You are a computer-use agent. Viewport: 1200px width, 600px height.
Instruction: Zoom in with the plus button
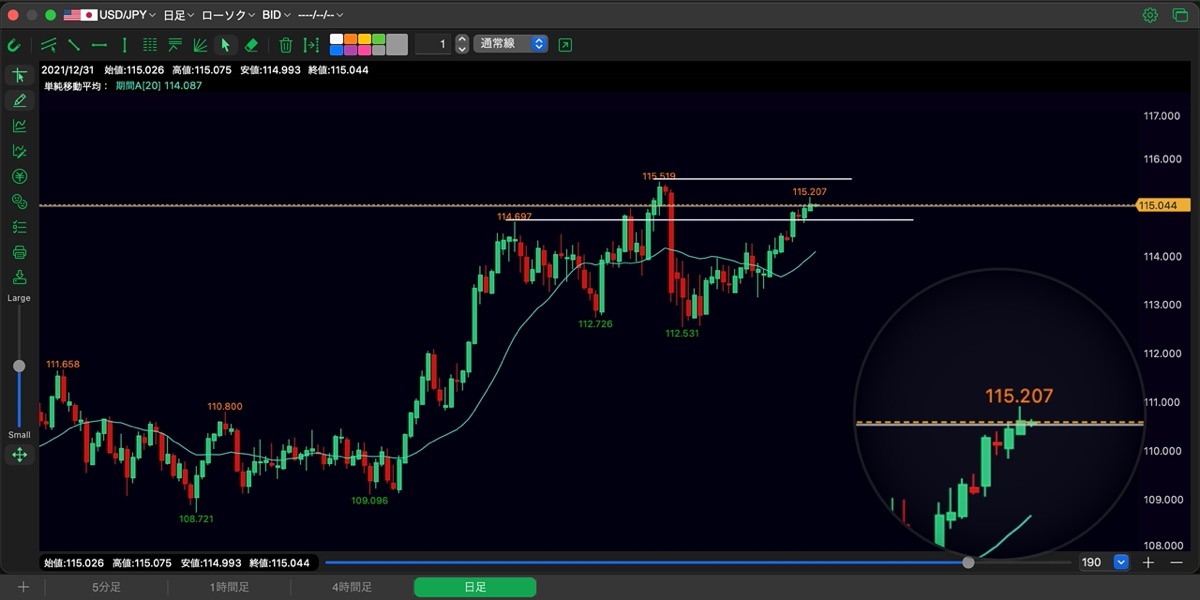[x=1148, y=562]
